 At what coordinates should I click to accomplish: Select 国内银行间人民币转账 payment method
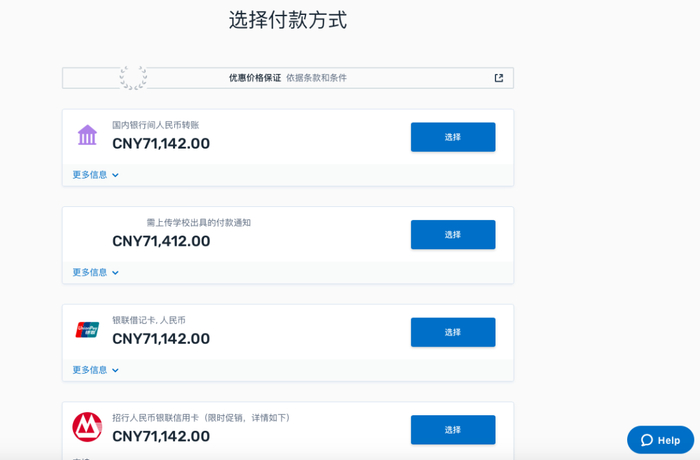452,137
